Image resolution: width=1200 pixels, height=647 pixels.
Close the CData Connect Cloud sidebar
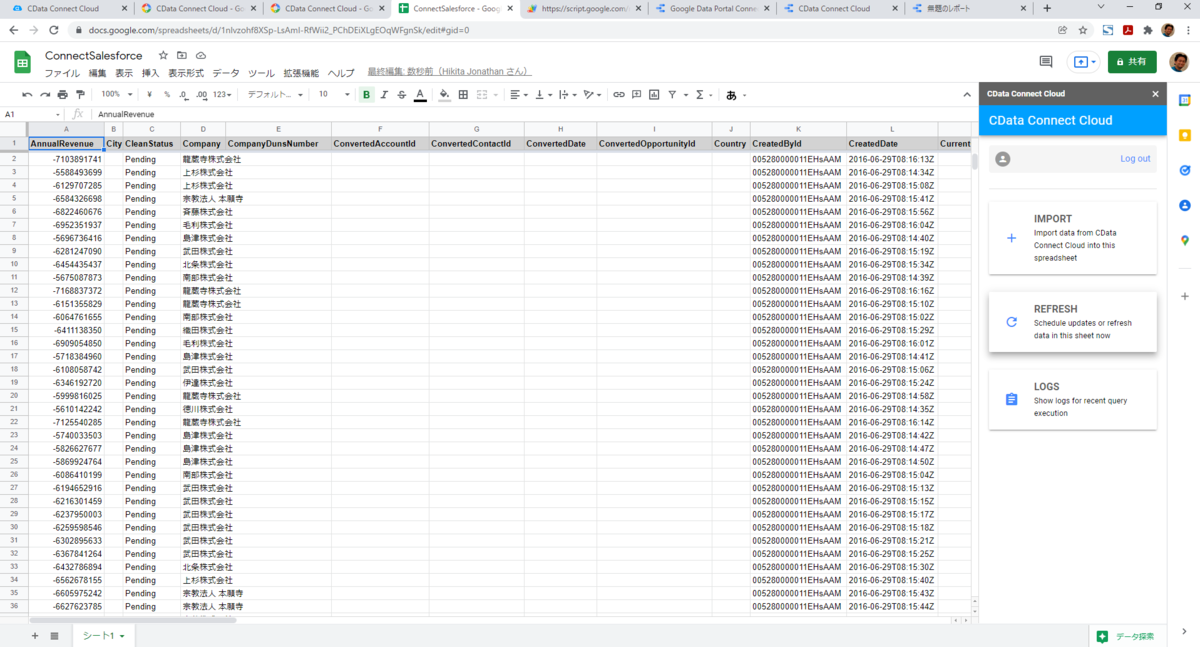[x=1156, y=94]
